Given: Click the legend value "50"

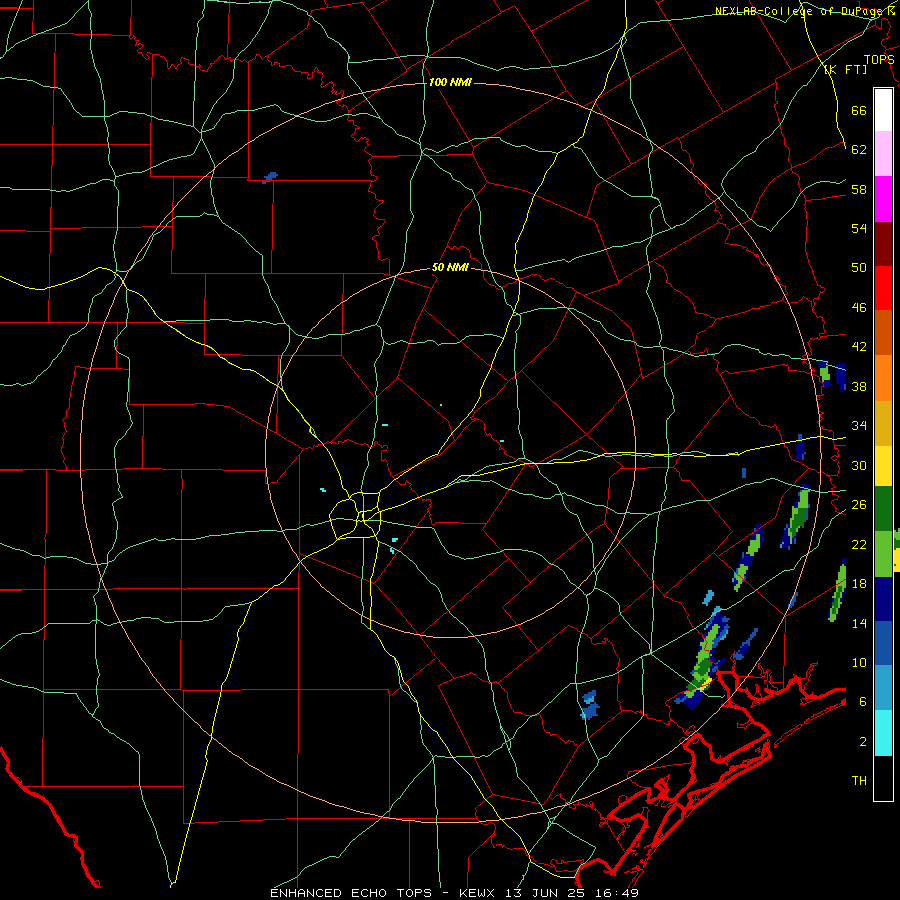Looking at the screenshot, I should coord(859,268).
